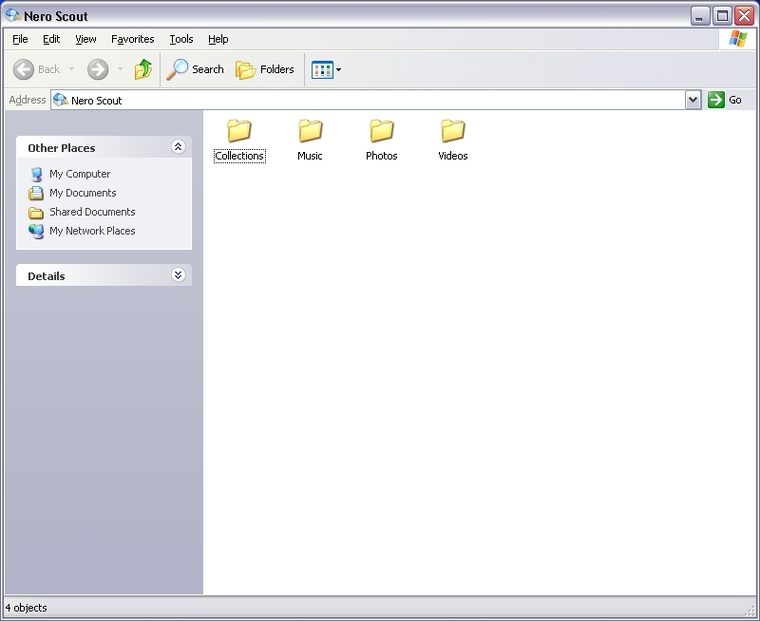Click the window resize grip corner
Image resolution: width=760 pixels, height=621 pixels.
click(x=751, y=612)
